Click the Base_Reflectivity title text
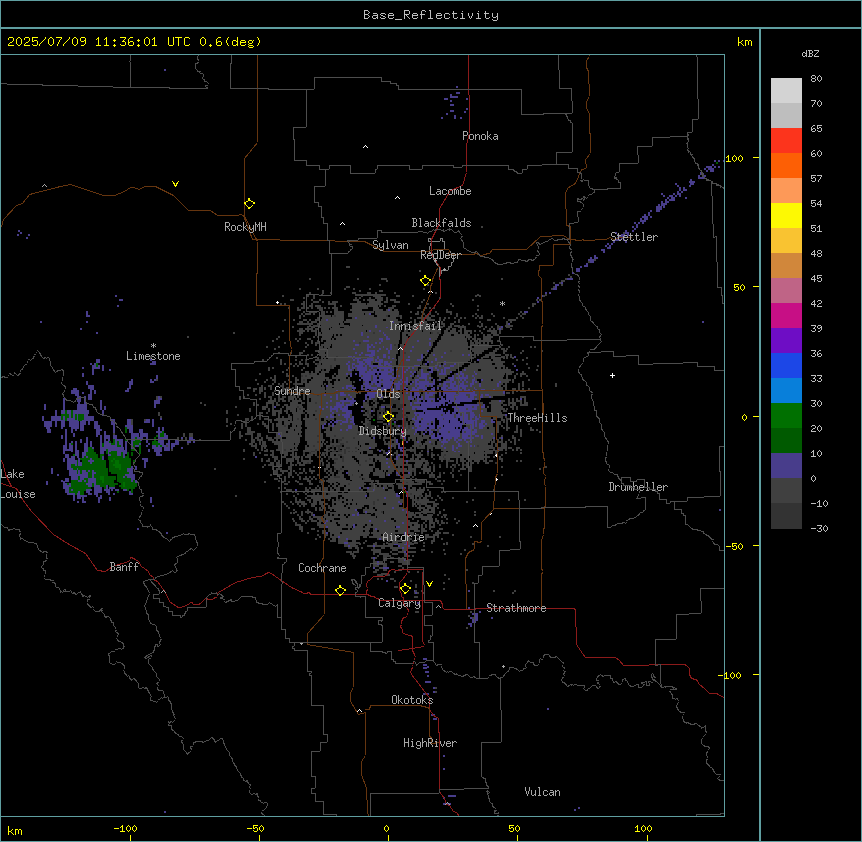Screen dimensions: 862x842 pyautogui.click(x=431, y=15)
